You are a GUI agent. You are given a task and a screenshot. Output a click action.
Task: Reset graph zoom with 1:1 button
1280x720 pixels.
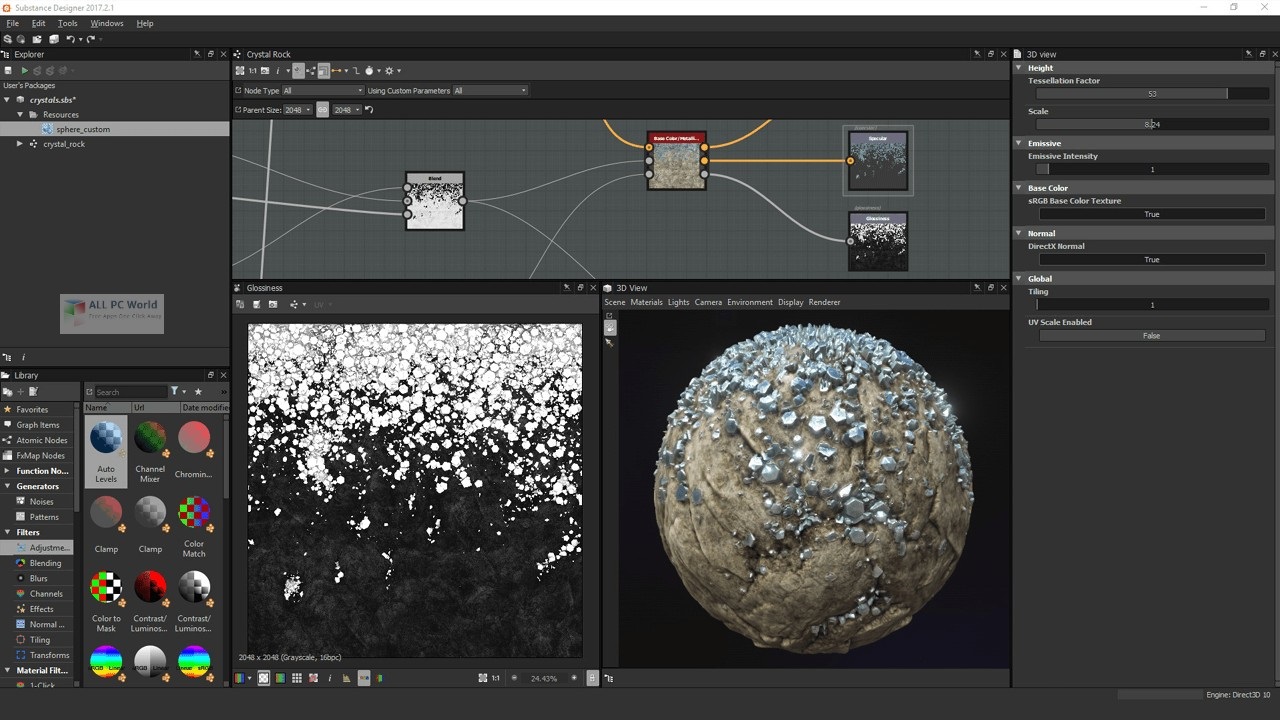pos(252,70)
